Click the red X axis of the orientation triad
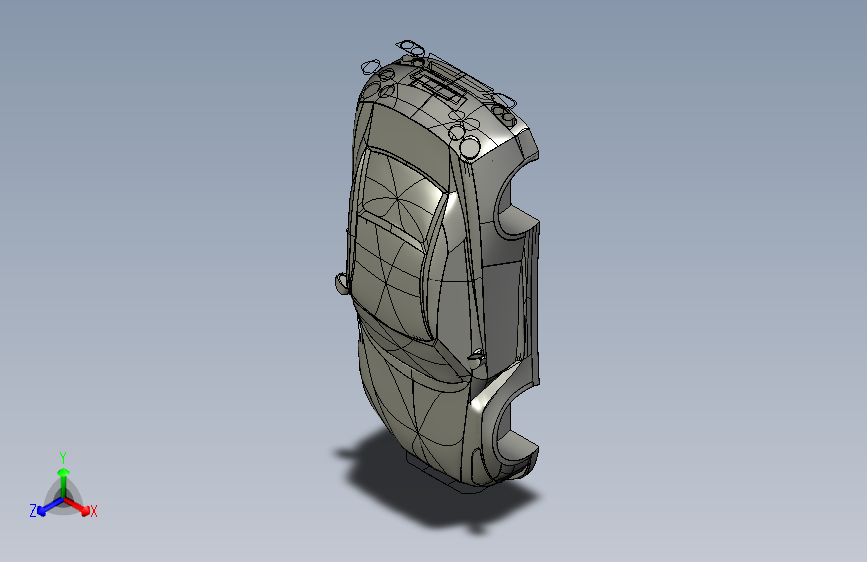 pyautogui.click(x=77, y=506)
